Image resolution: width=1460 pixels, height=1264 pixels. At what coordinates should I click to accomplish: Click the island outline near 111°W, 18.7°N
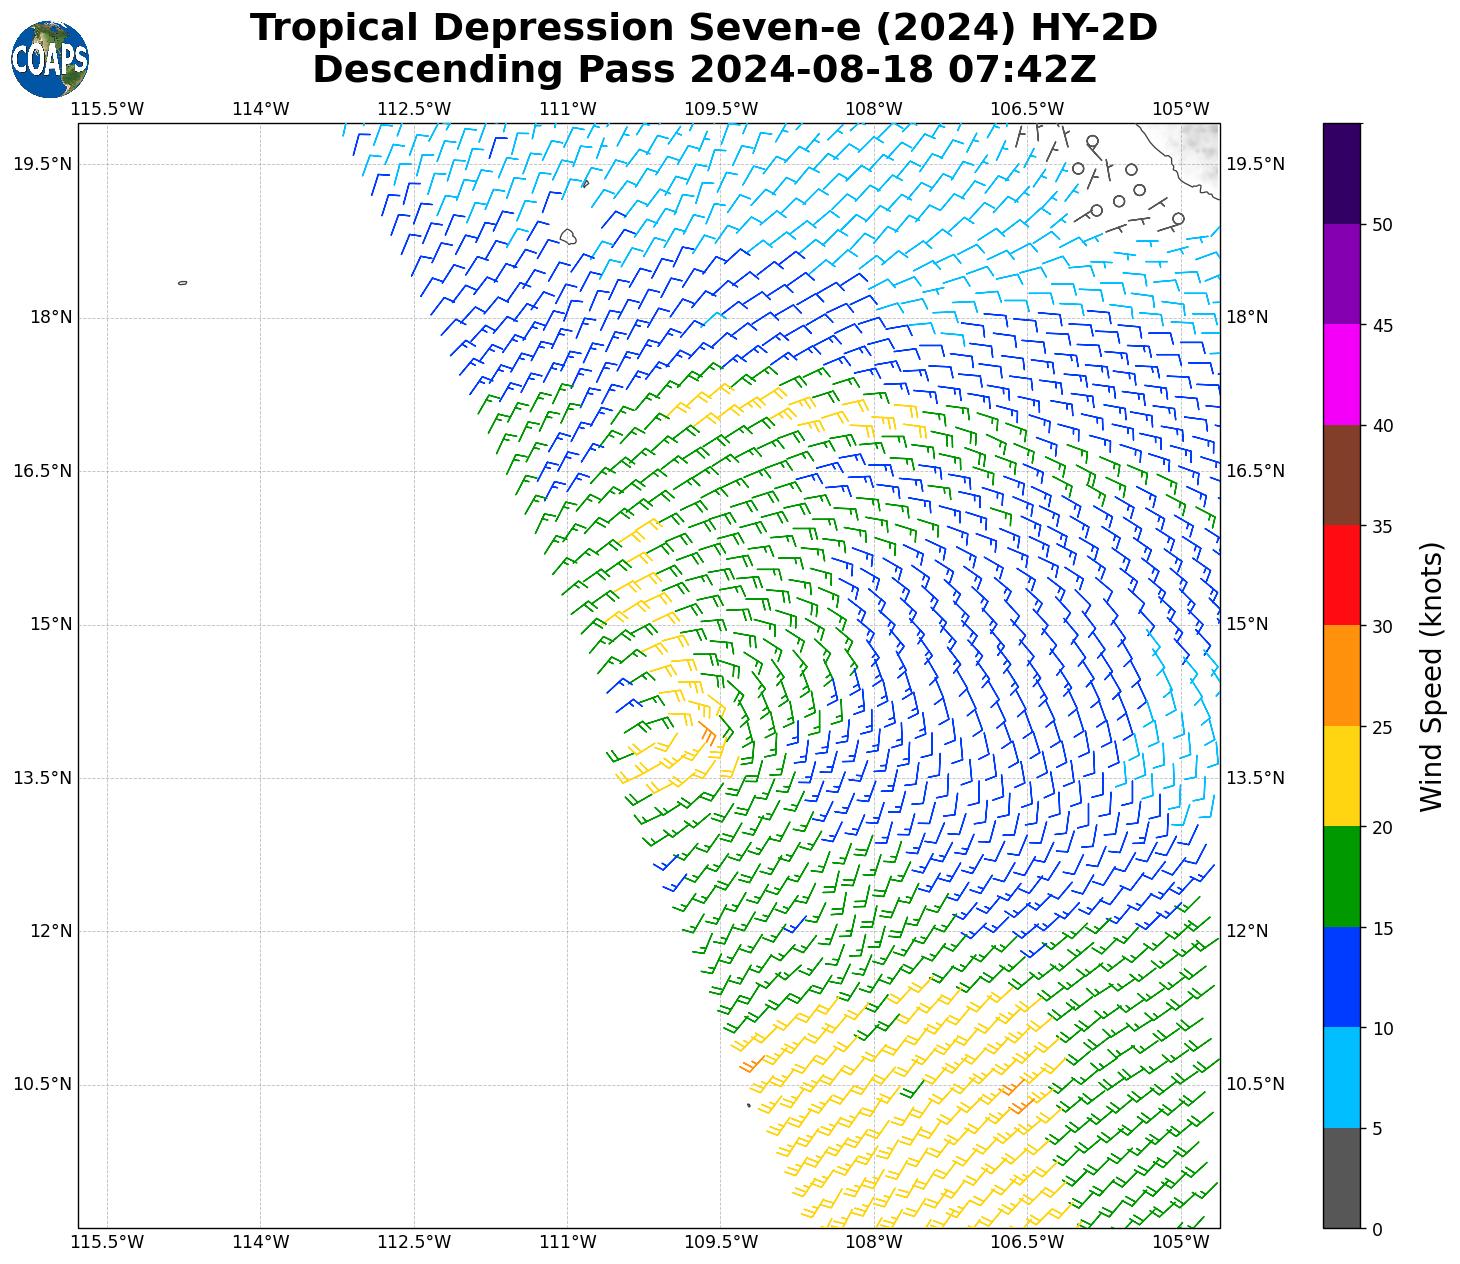click(568, 237)
